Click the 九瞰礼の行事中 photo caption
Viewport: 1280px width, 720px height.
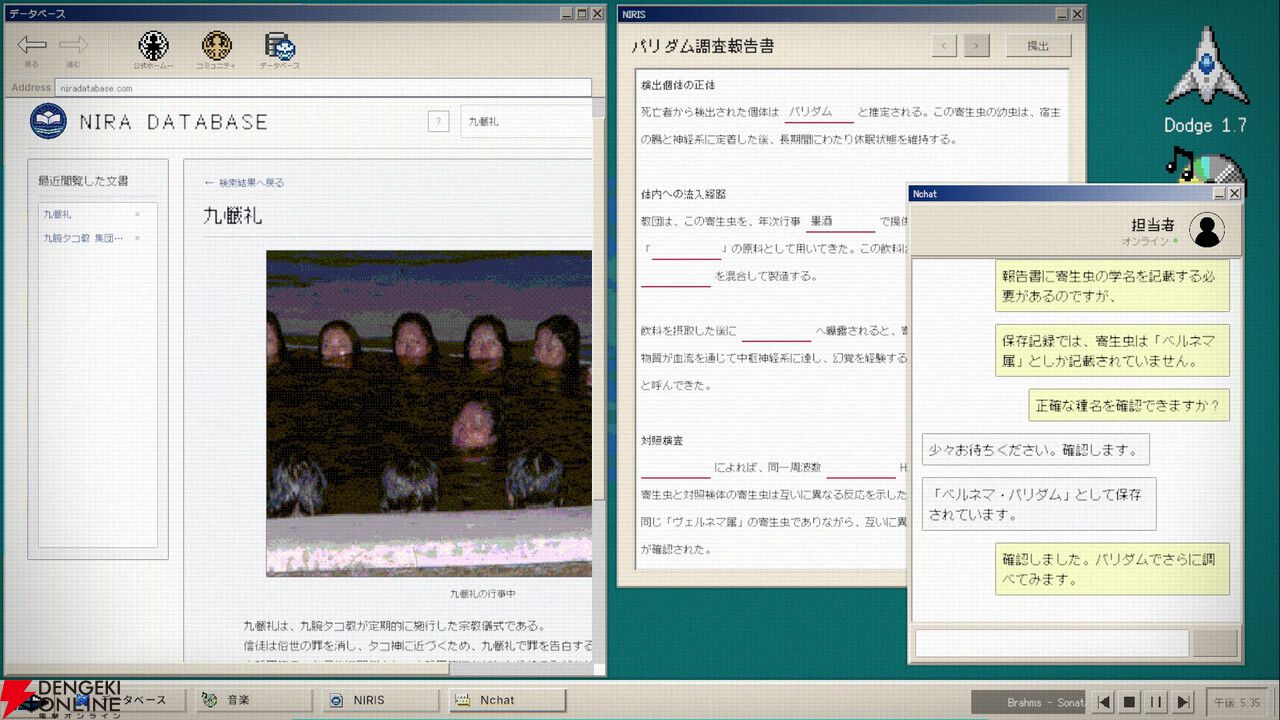(482, 594)
